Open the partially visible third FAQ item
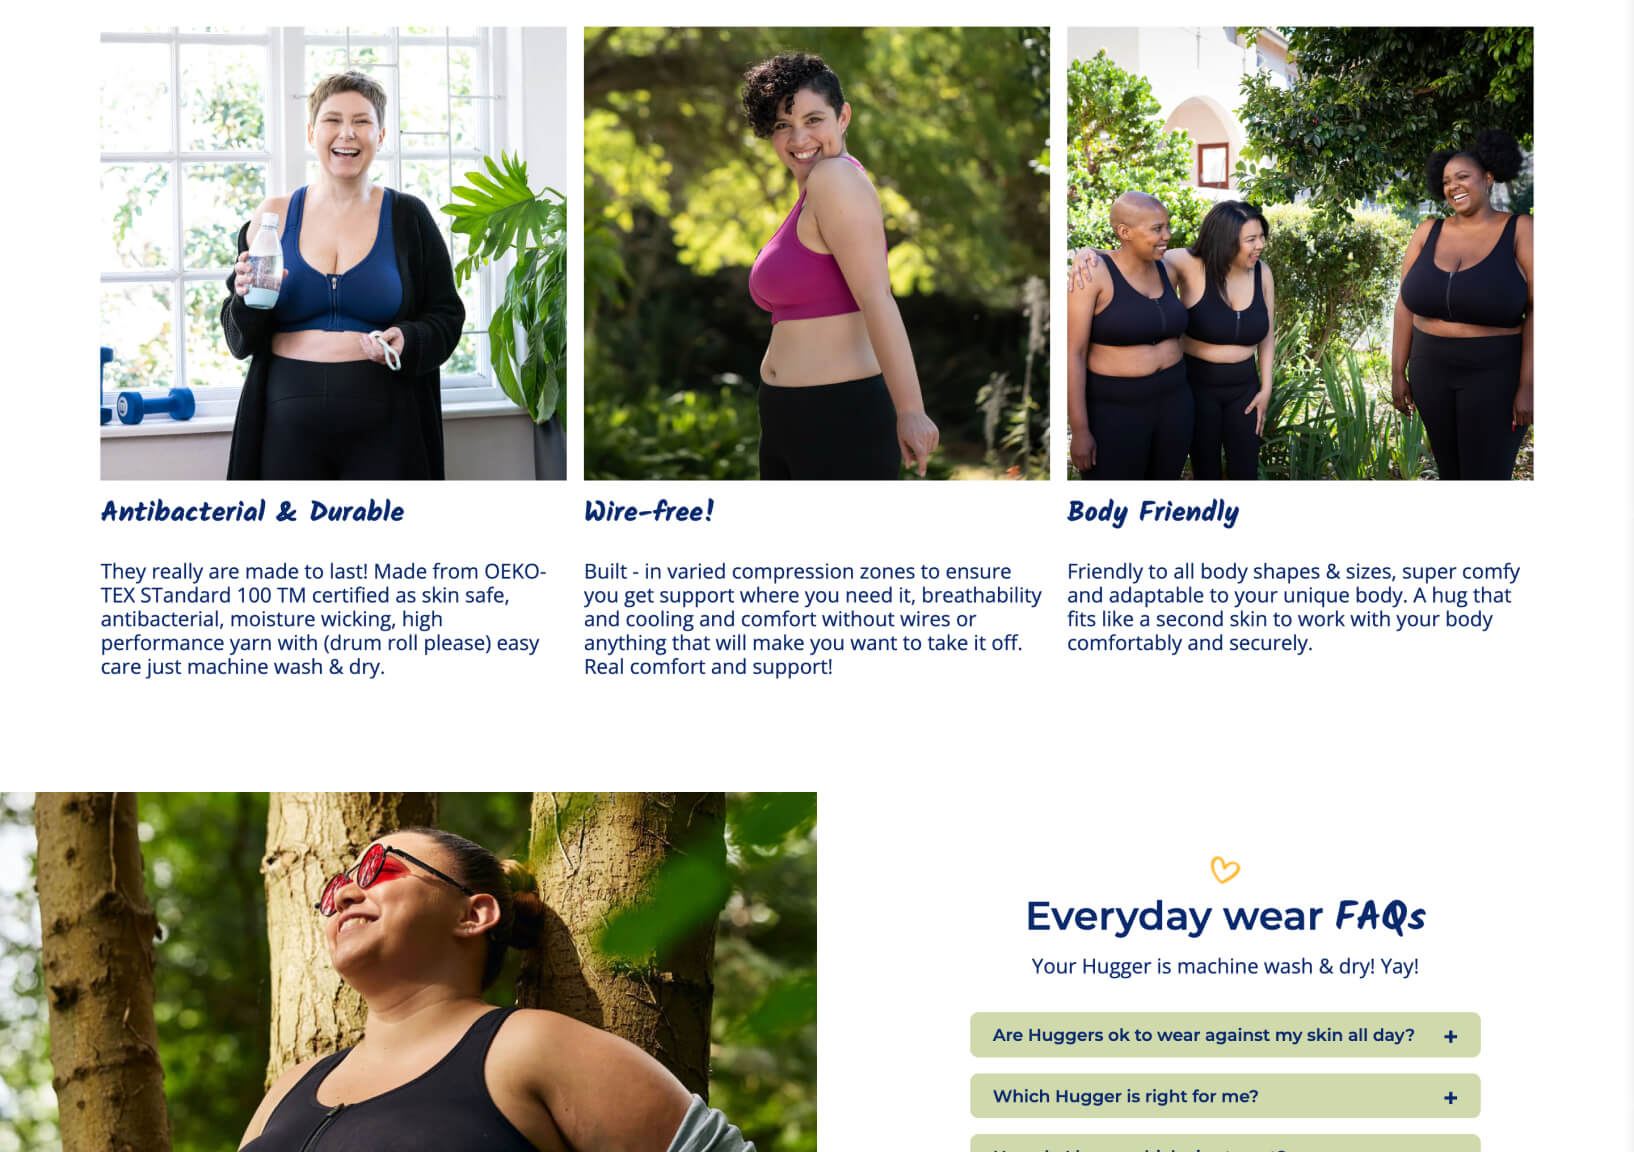Screen dimensions: 1634x1152 [1225, 1143]
